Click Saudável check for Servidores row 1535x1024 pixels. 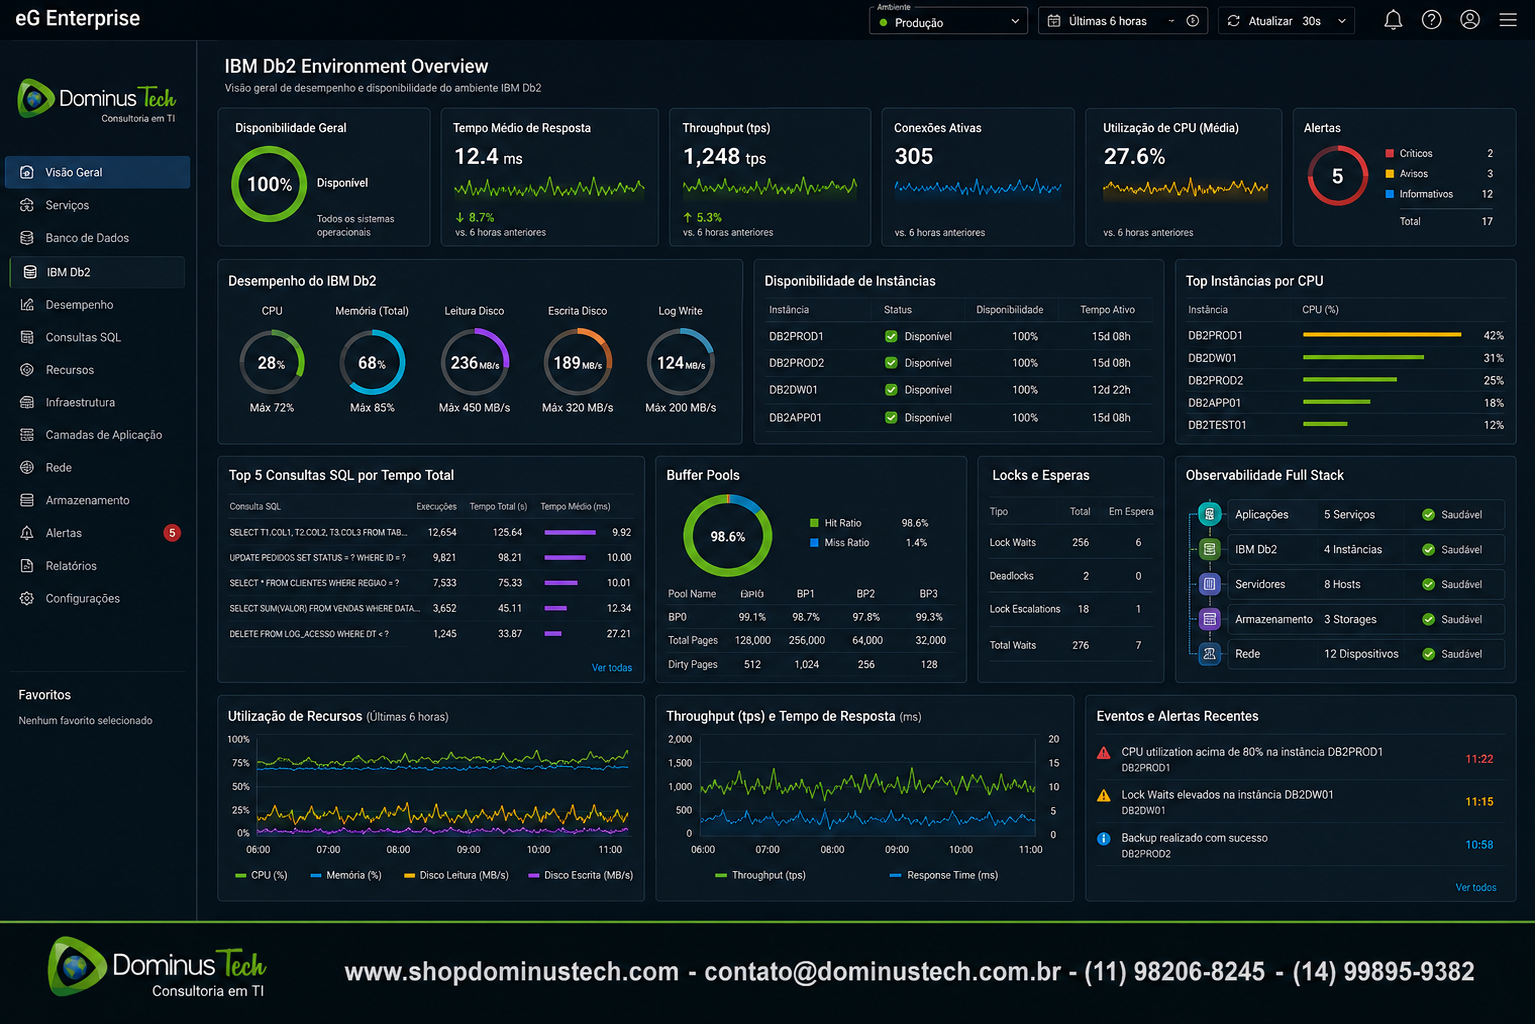click(x=1429, y=584)
